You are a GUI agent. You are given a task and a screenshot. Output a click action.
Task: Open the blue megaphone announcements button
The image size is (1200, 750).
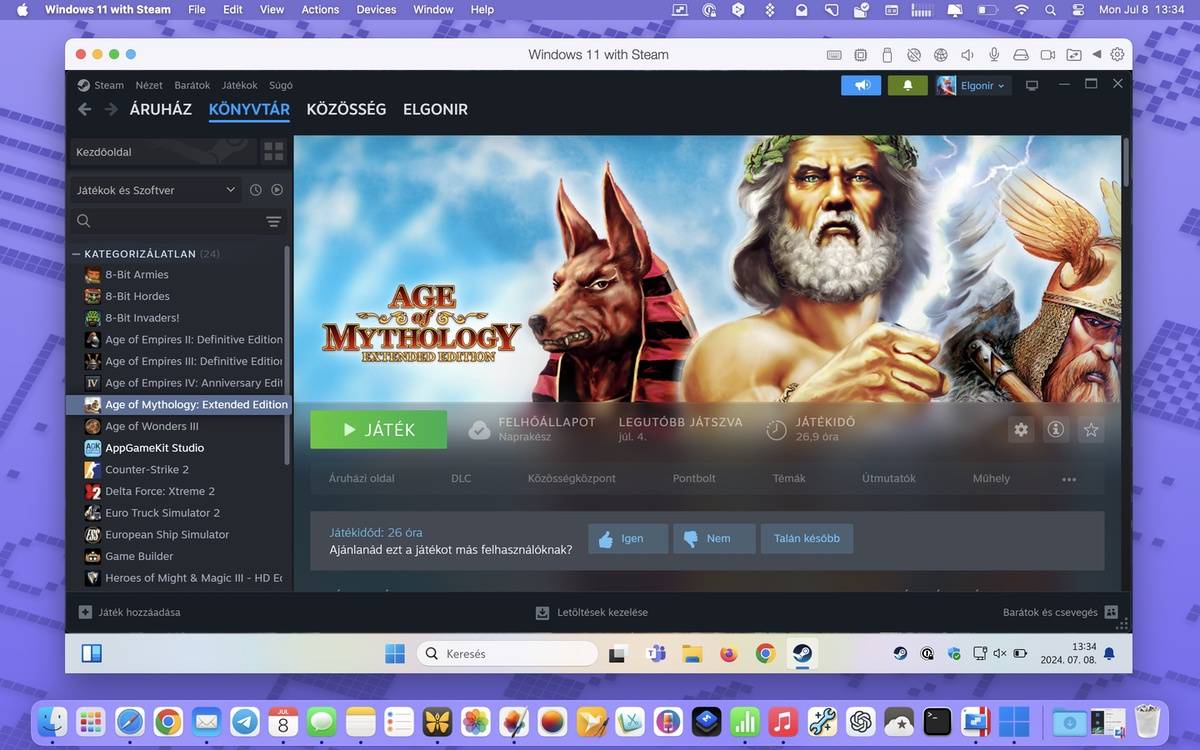(861, 86)
